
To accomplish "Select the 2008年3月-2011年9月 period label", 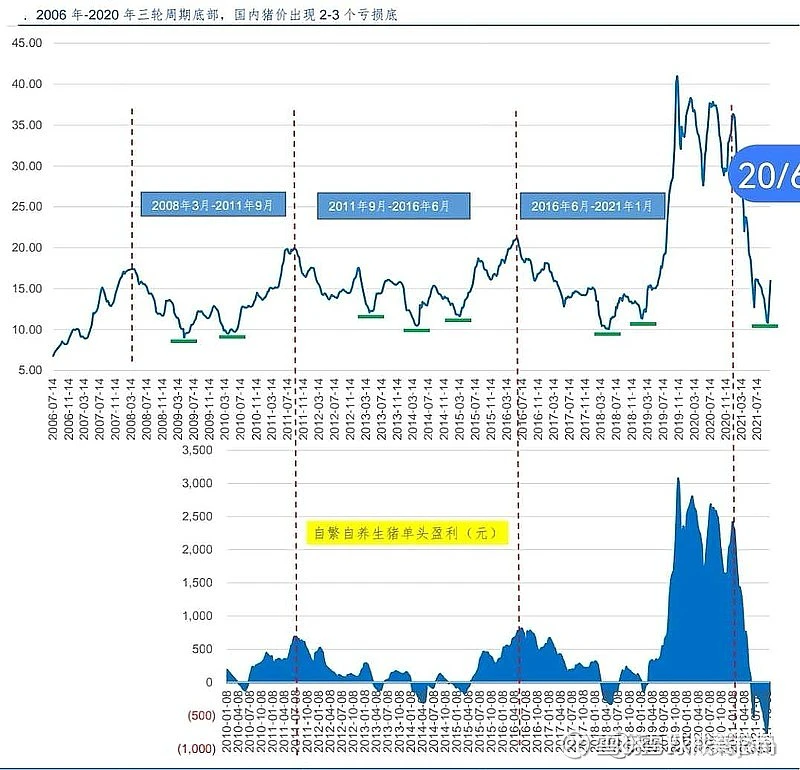I will pyautogui.click(x=213, y=205).
